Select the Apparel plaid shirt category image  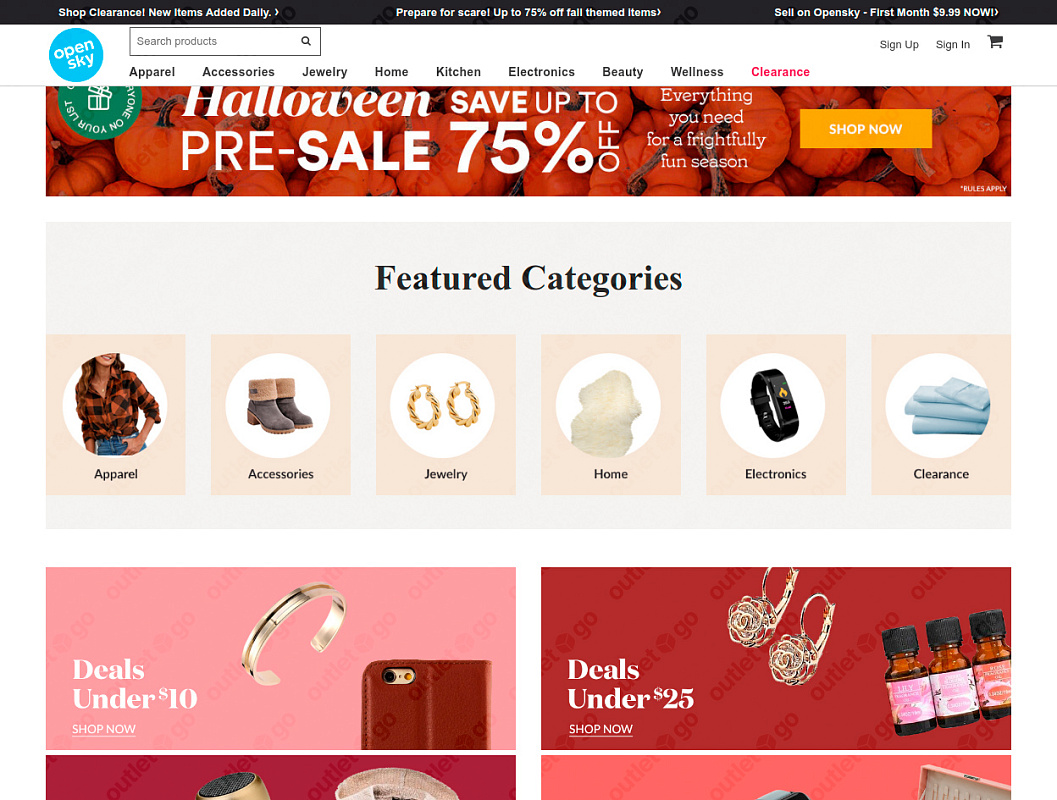pos(115,406)
